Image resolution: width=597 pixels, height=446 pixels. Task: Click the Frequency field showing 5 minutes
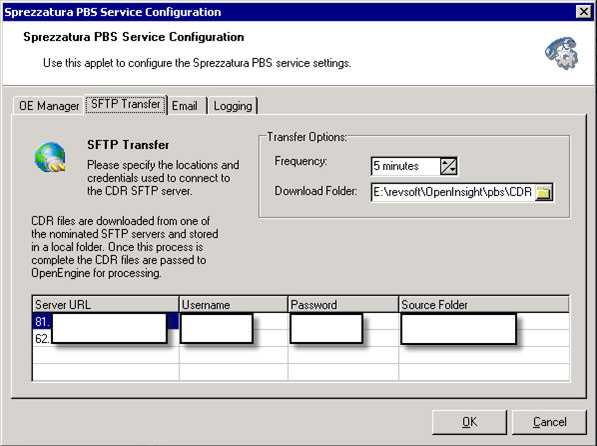405,166
